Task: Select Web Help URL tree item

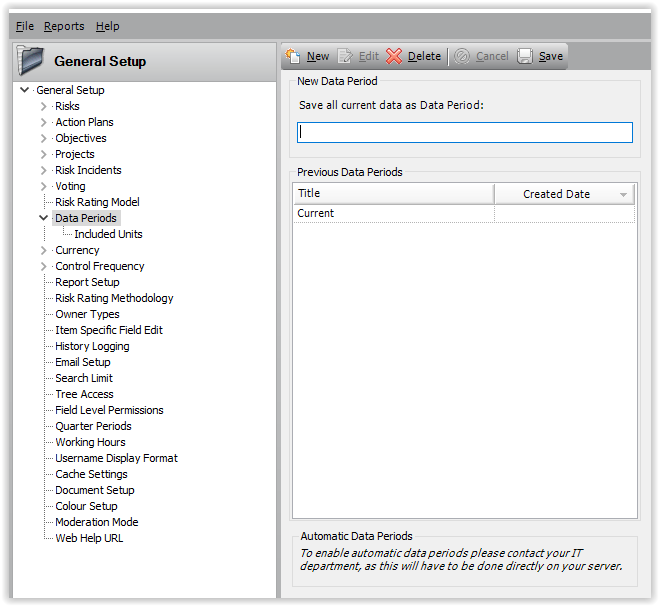Action: [89, 538]
